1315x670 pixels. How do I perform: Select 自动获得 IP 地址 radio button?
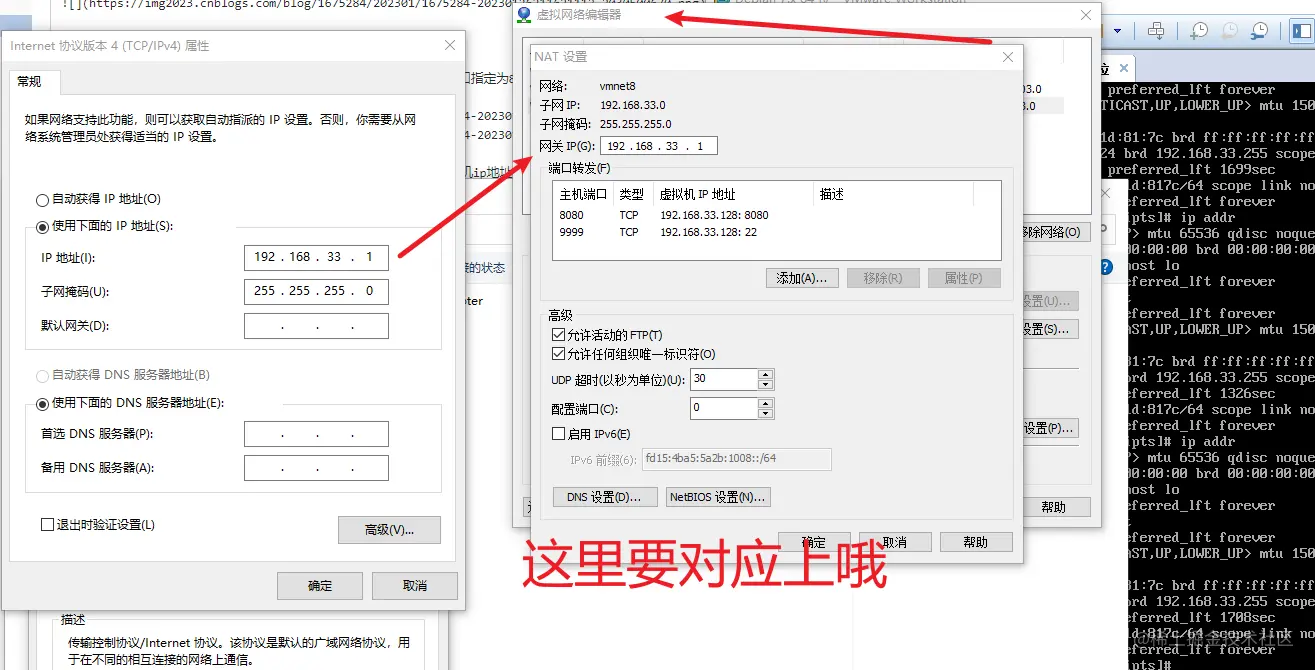42,199
